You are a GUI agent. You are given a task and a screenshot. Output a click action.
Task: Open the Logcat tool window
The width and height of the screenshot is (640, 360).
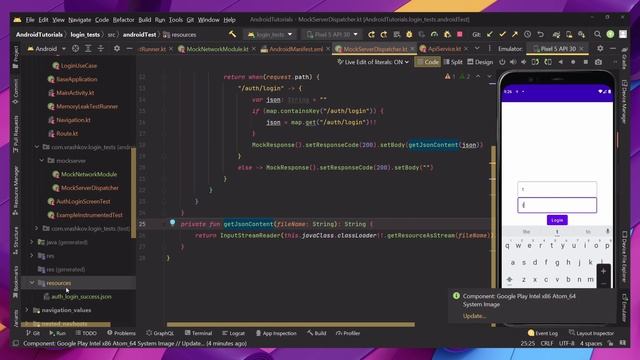(233, 333)
